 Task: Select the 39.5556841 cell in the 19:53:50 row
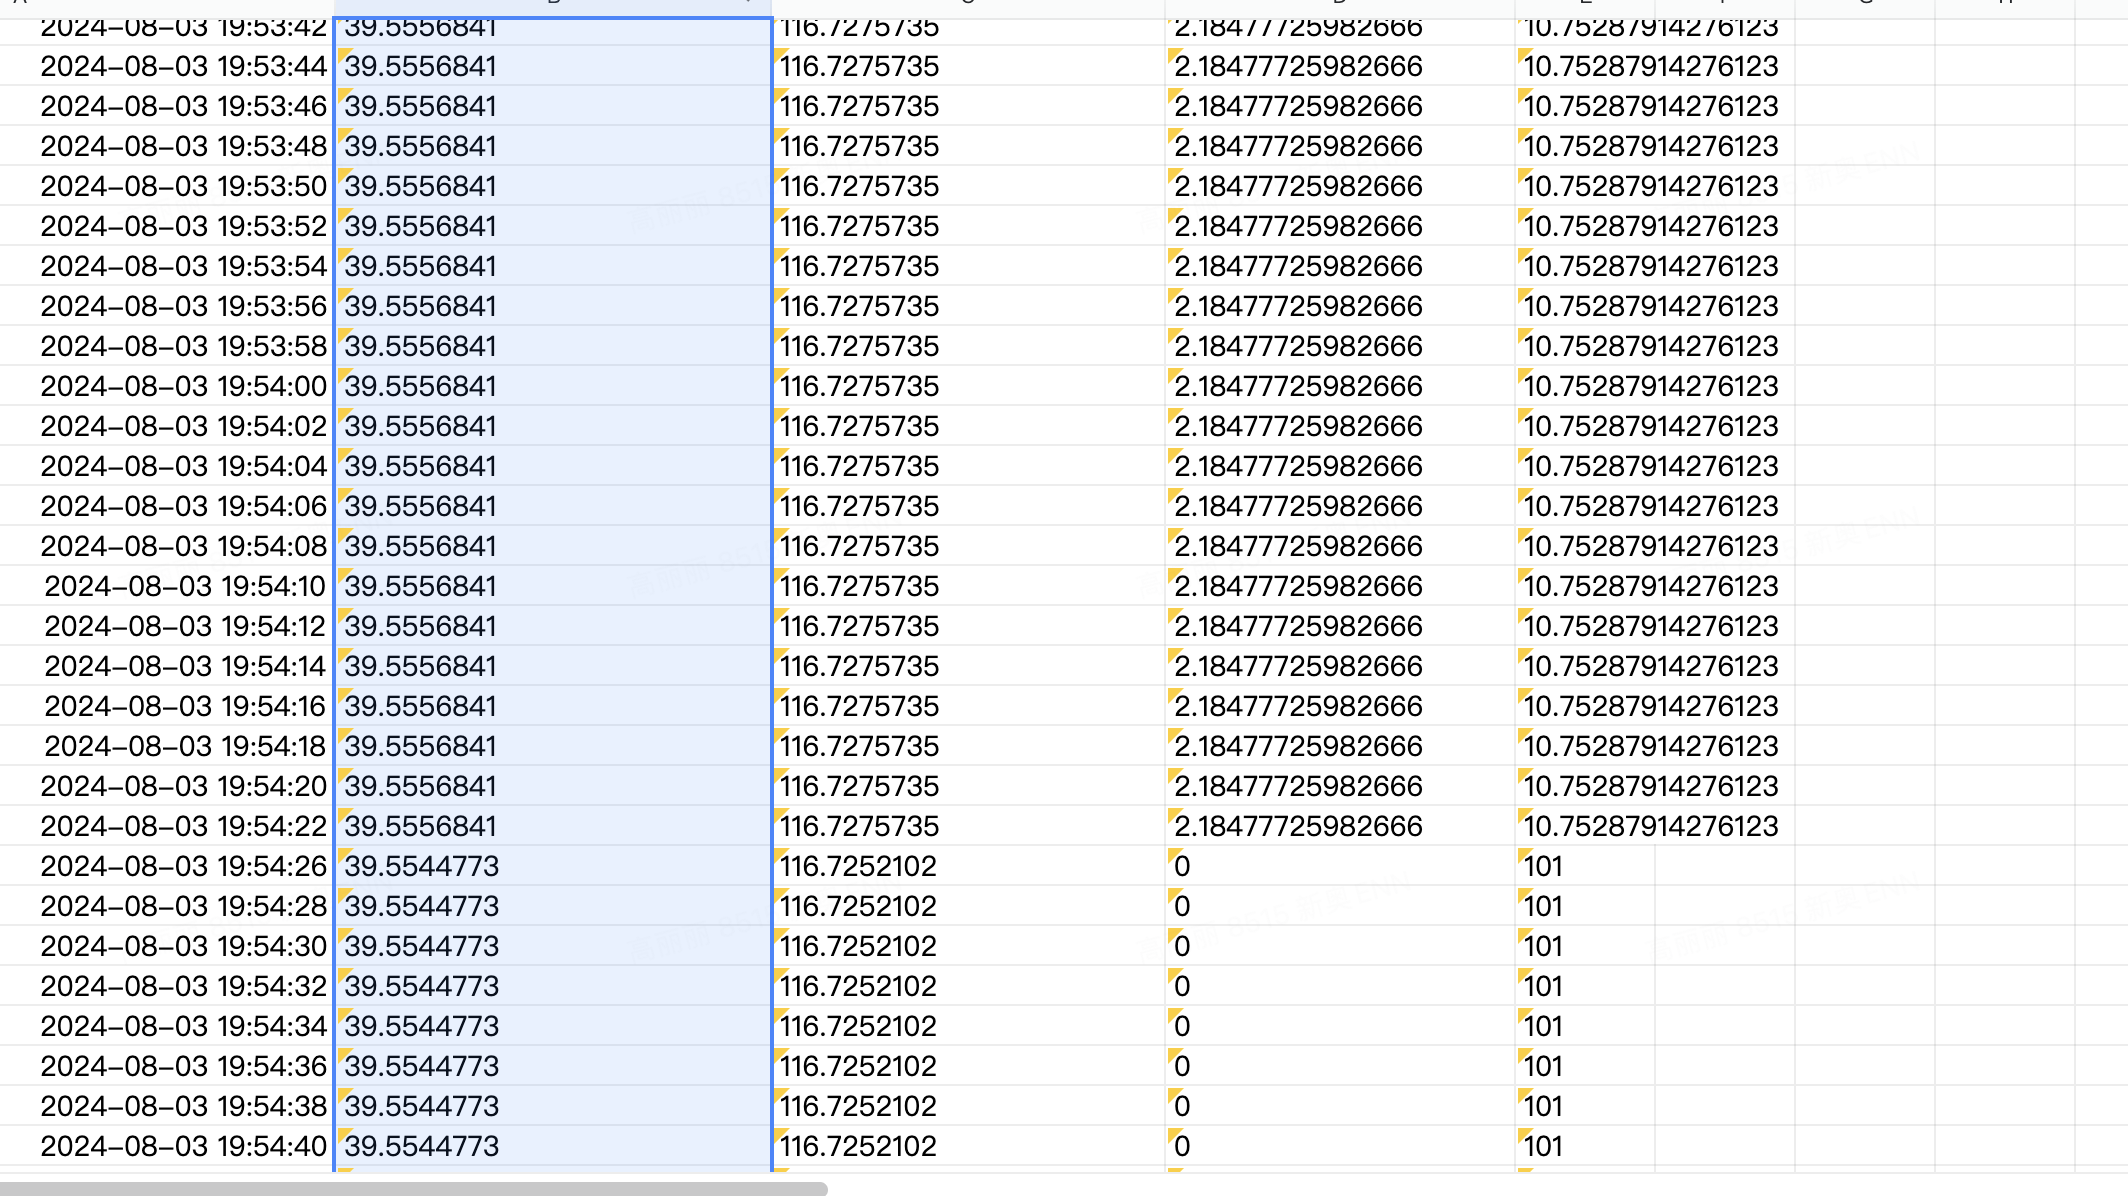pos(420,186)
